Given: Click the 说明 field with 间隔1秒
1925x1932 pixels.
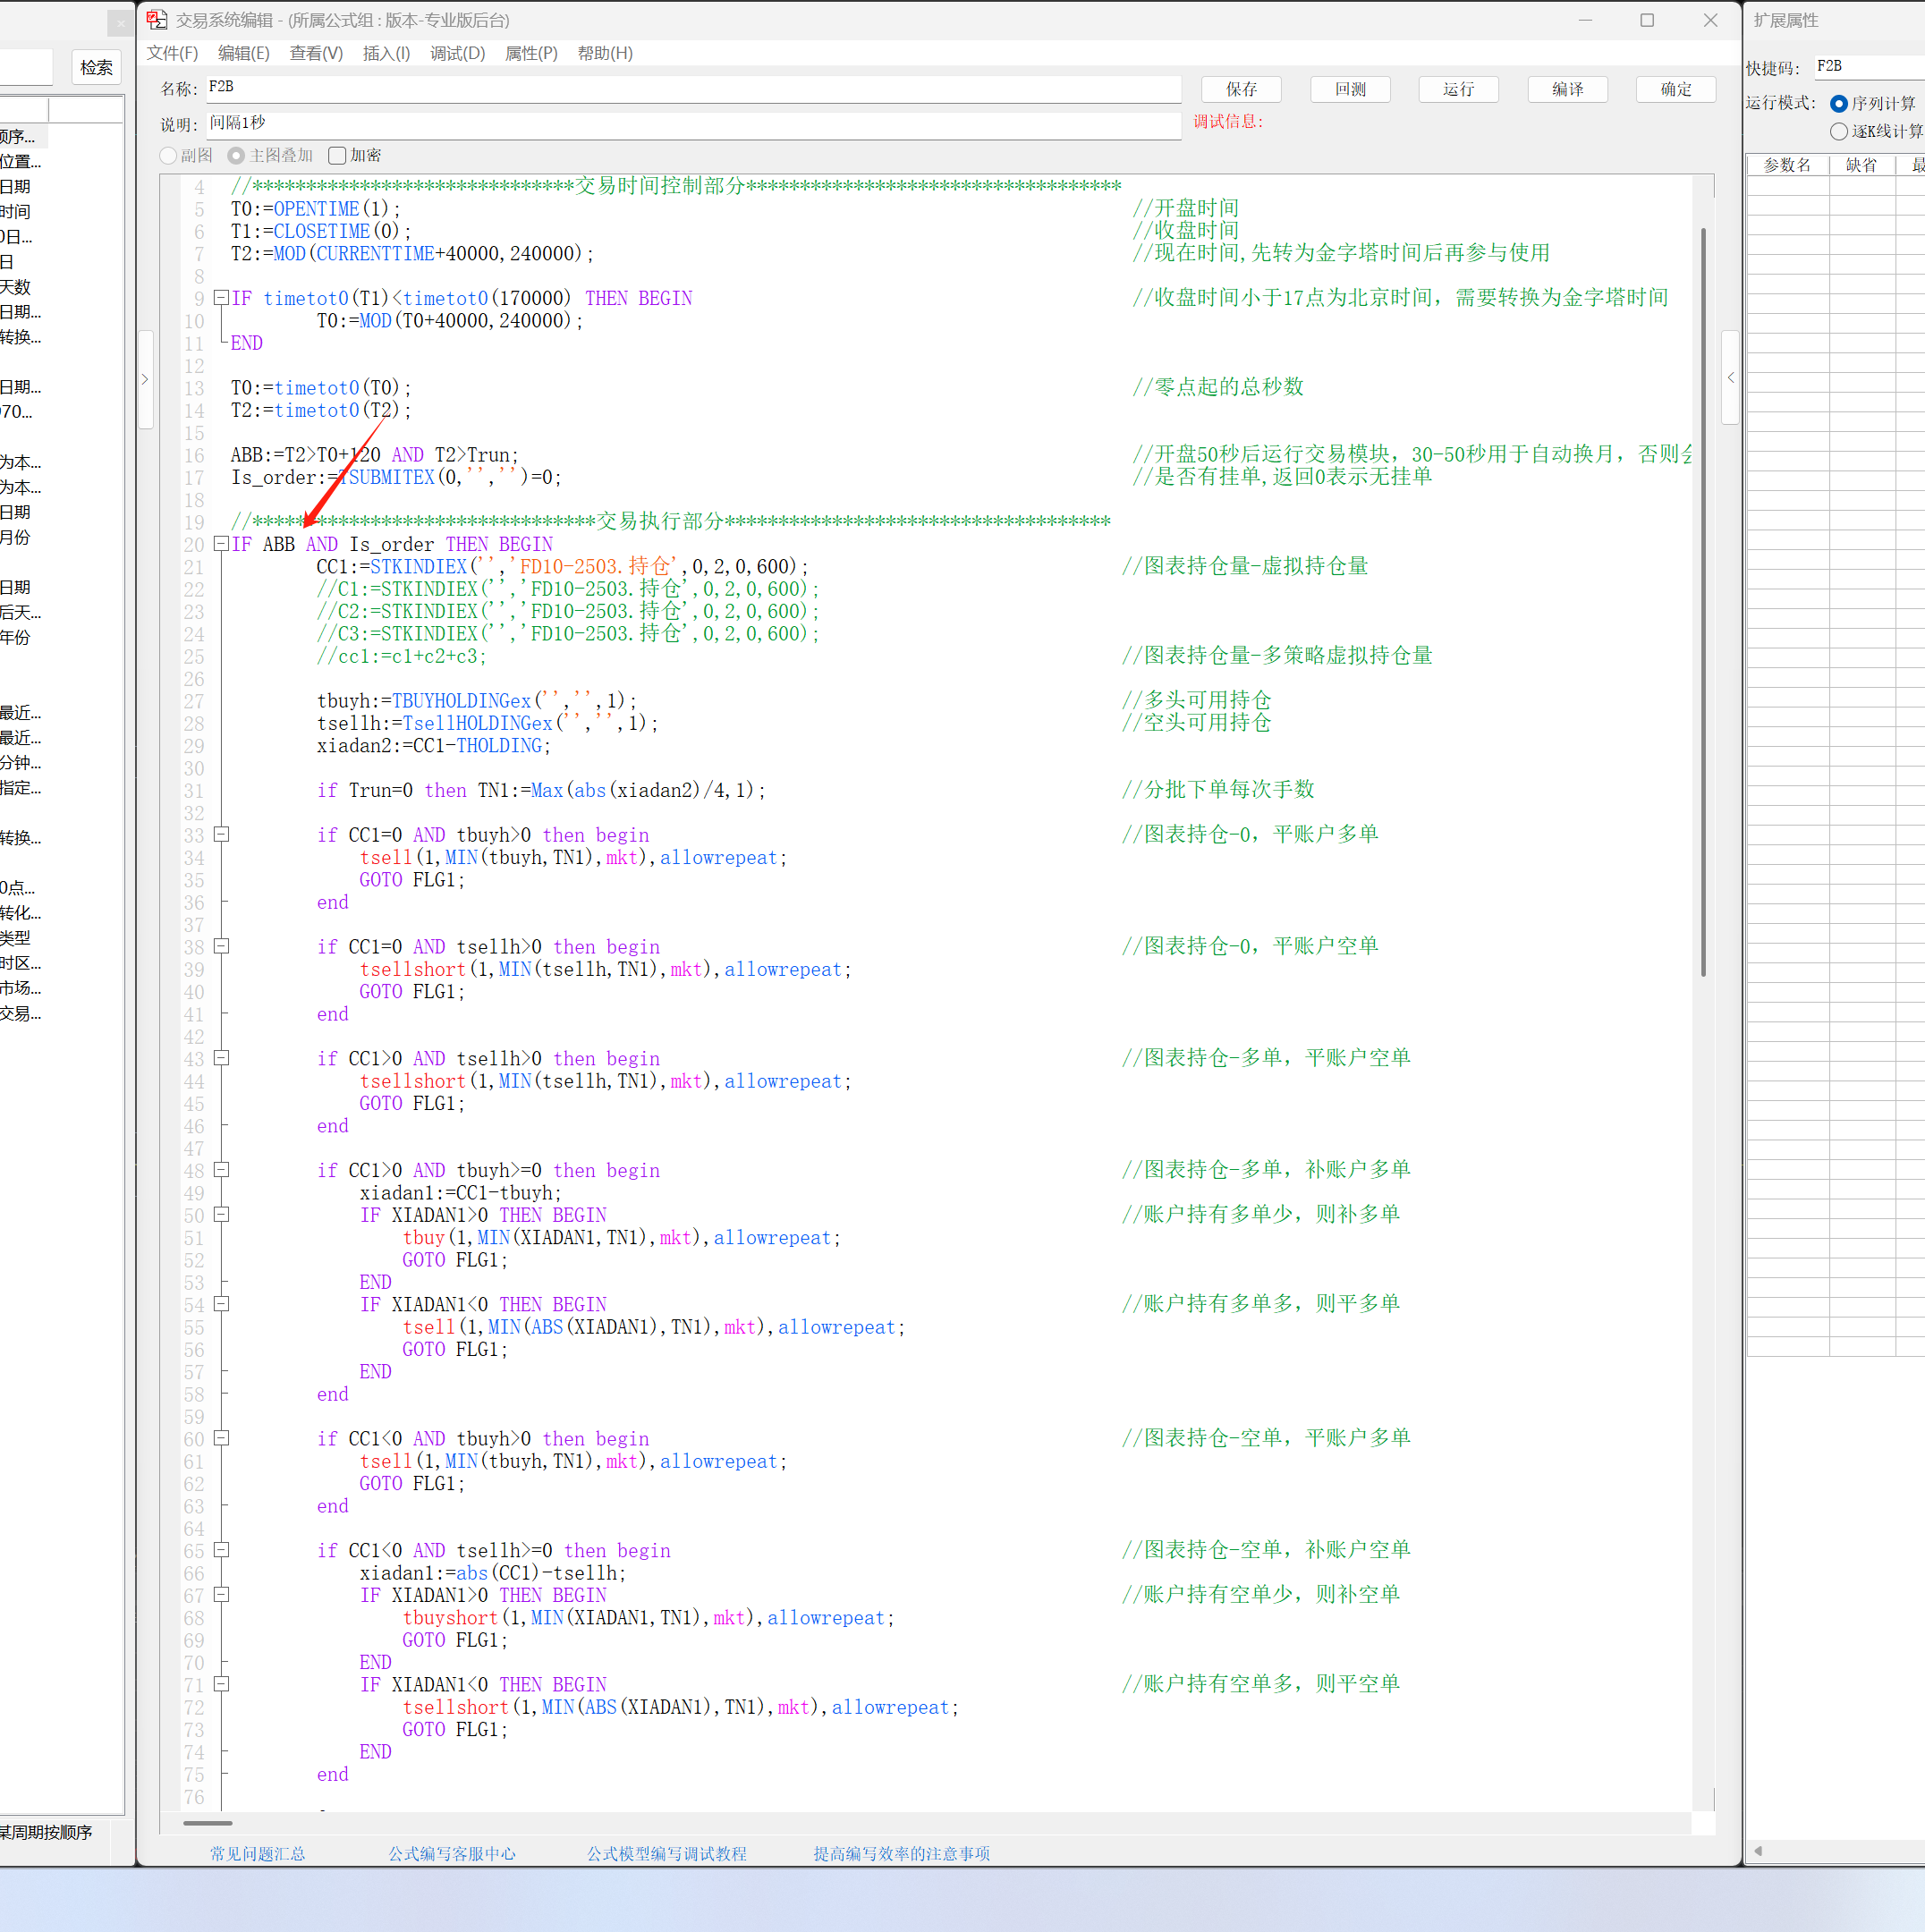Looking at the screenshot, I should (693, 124).
